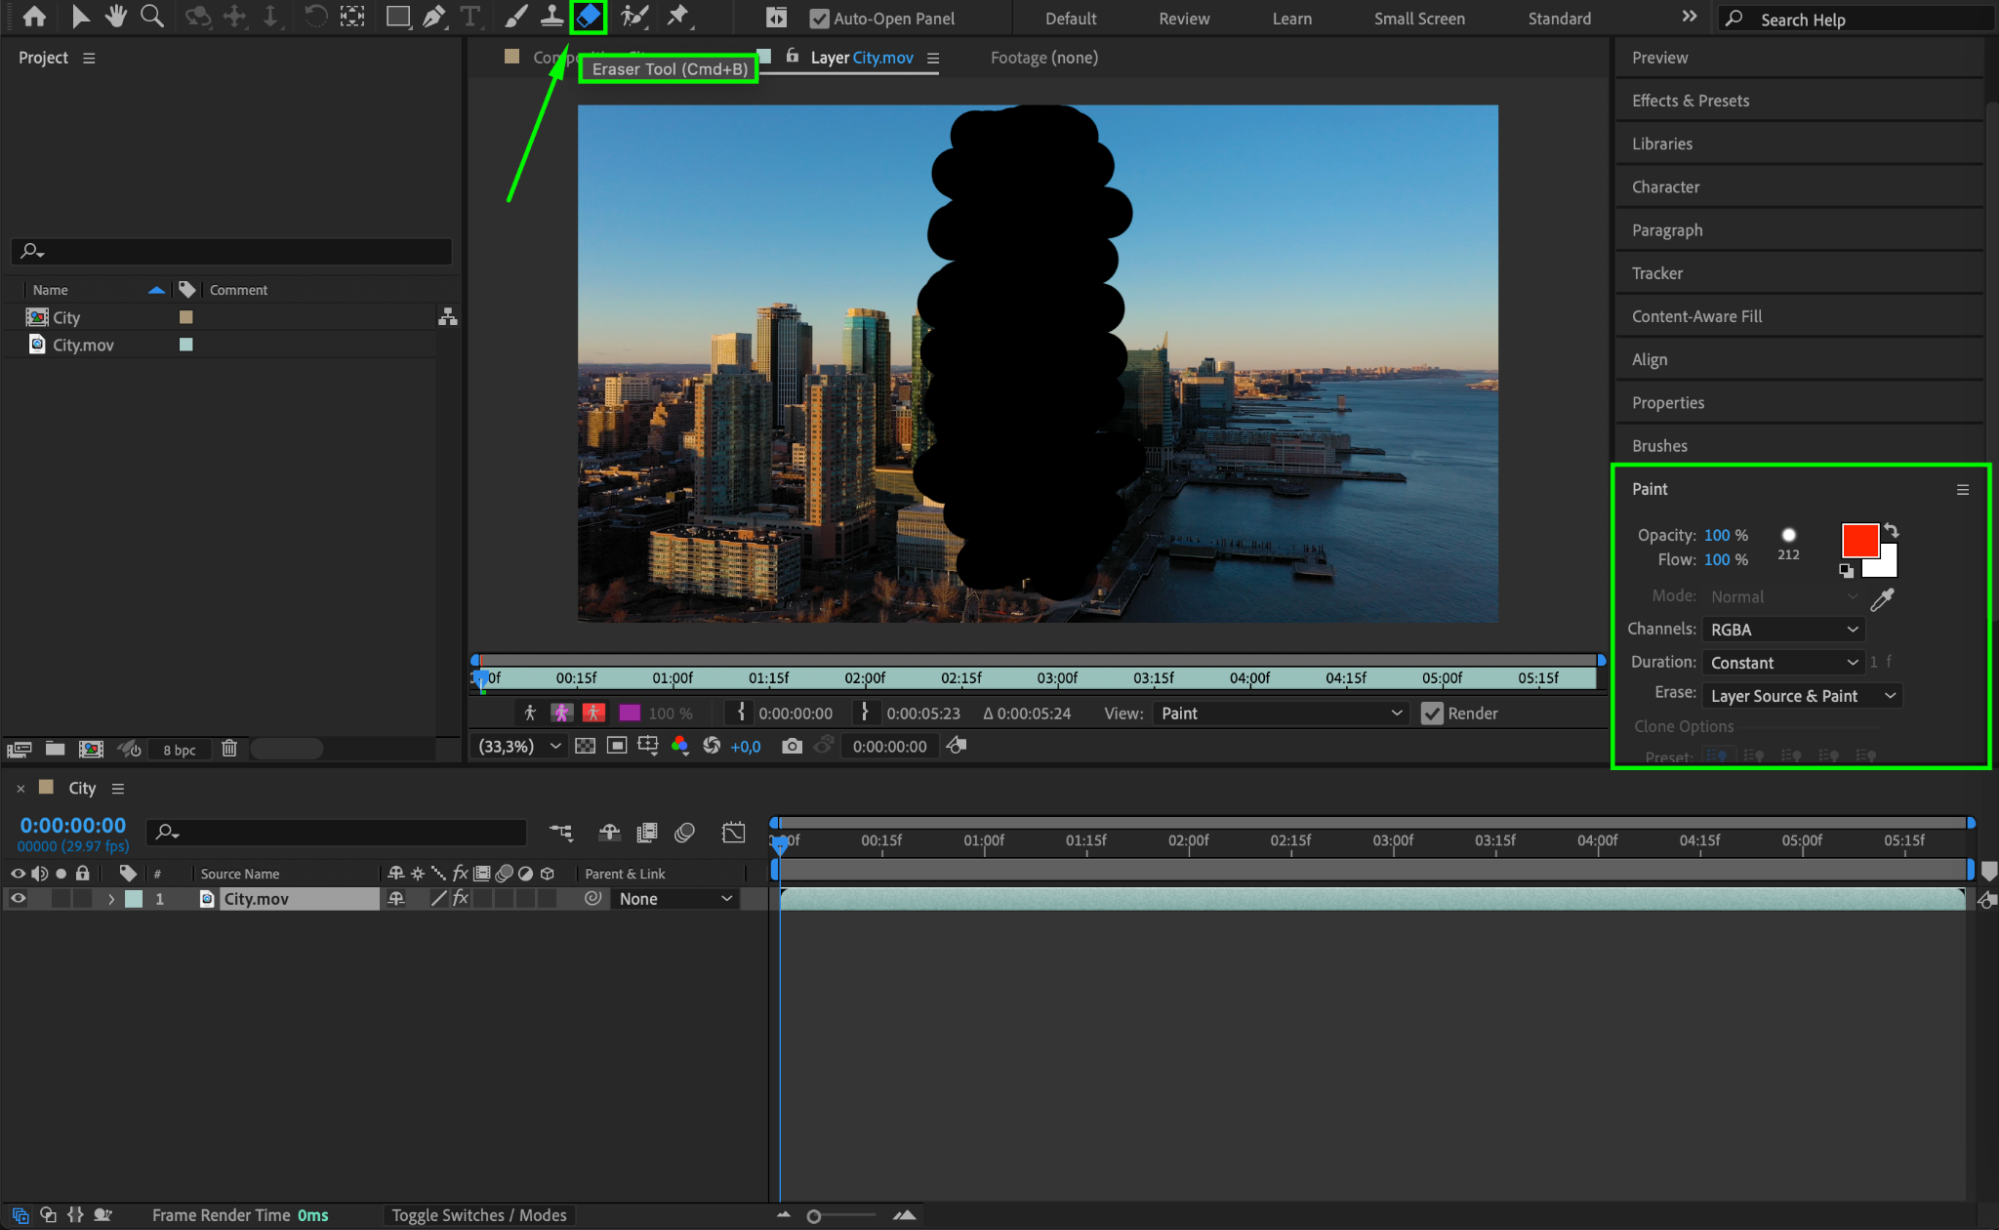Open the Review workspace
Image resolution: width=1999 pixels, height=1230 pixels.
(x=1183, y=18)
